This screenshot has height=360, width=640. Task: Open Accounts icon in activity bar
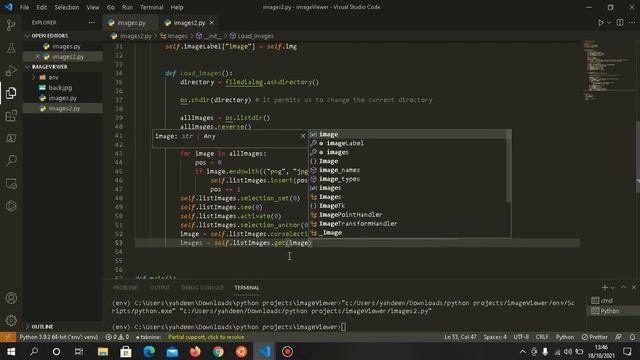(11, 298)
